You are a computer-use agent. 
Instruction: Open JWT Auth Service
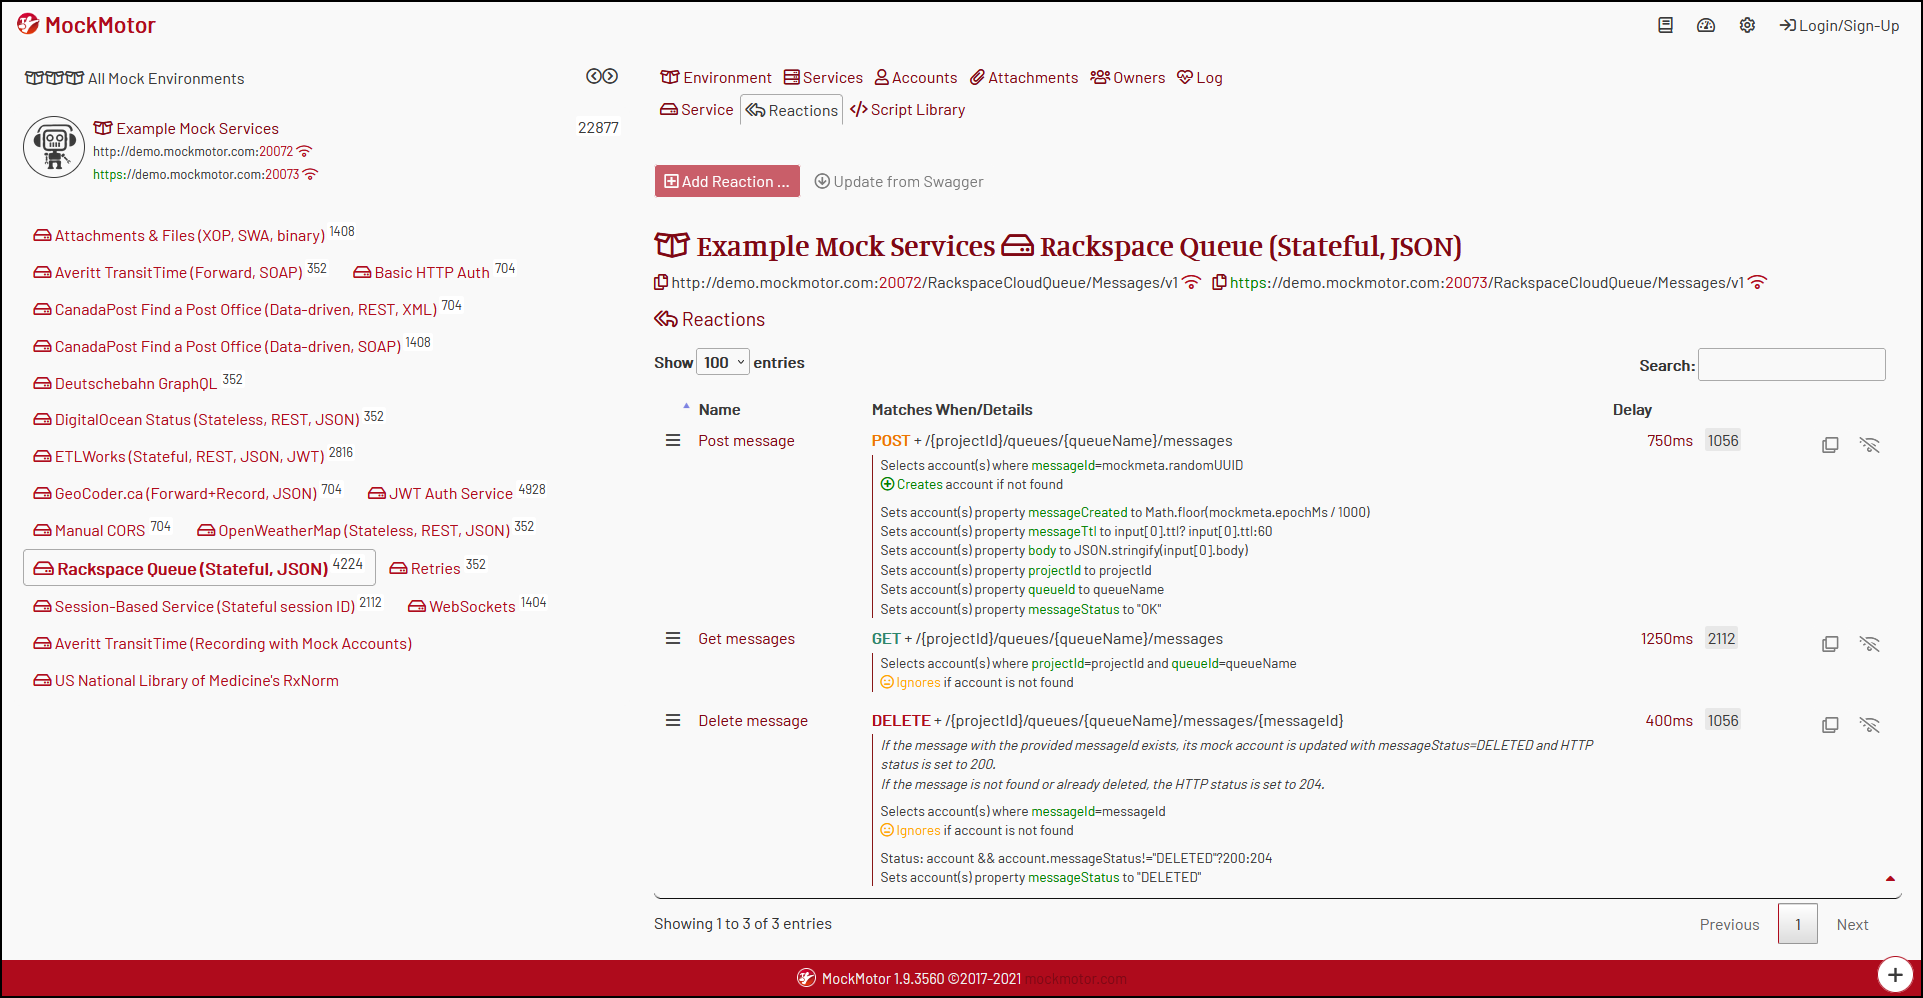click(x=440, y=493)
